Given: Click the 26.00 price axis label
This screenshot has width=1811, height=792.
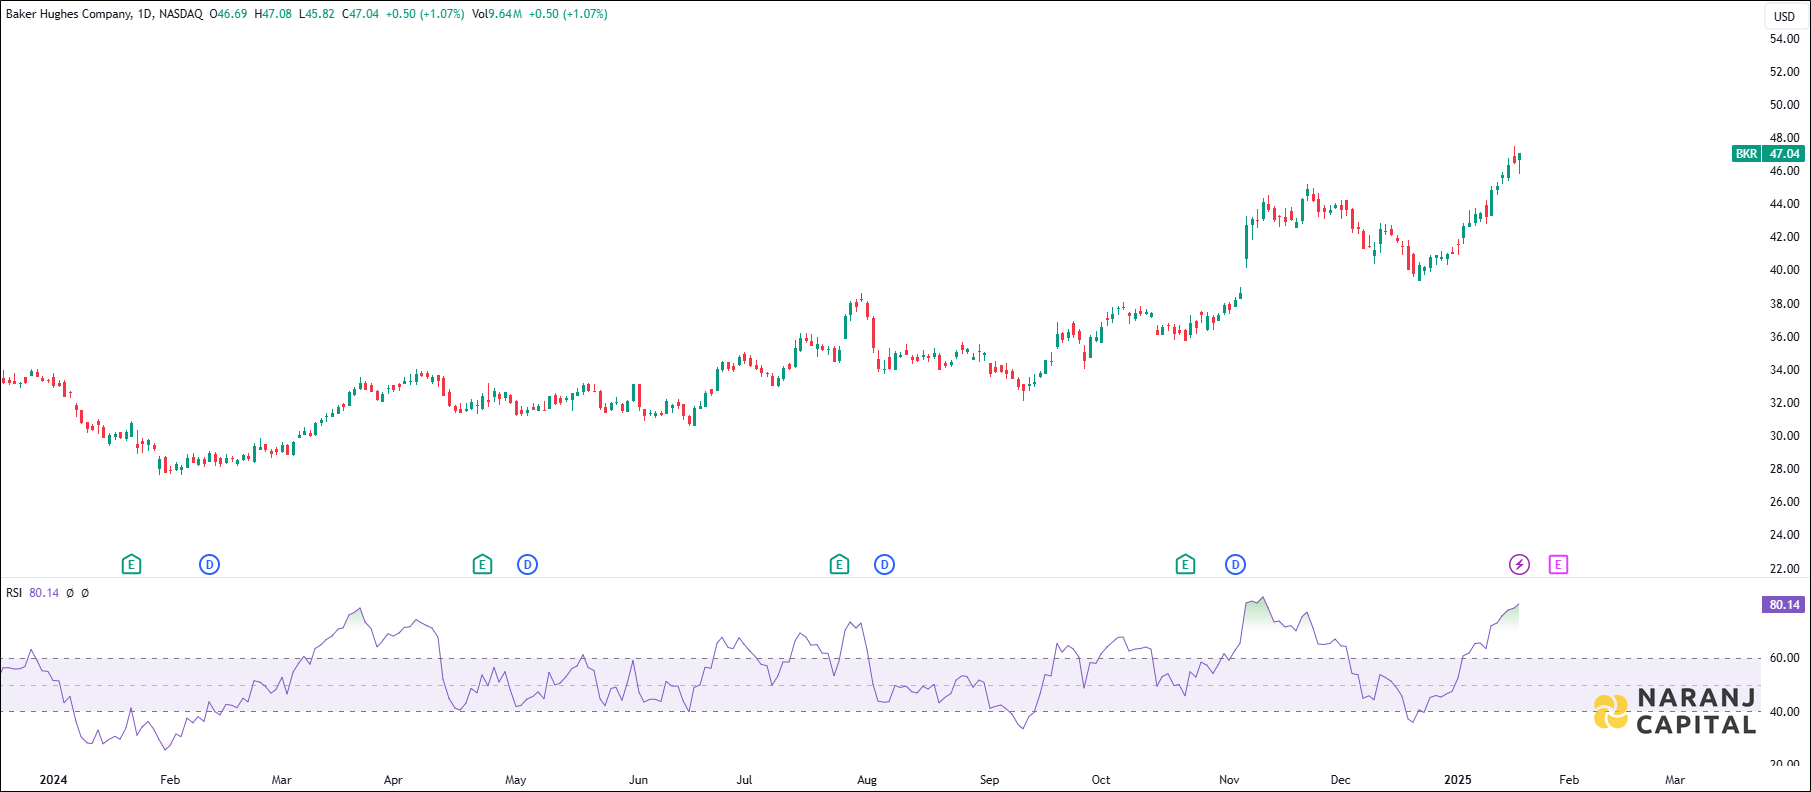Looking at the screenshot, I should [x=1784, y=502].
